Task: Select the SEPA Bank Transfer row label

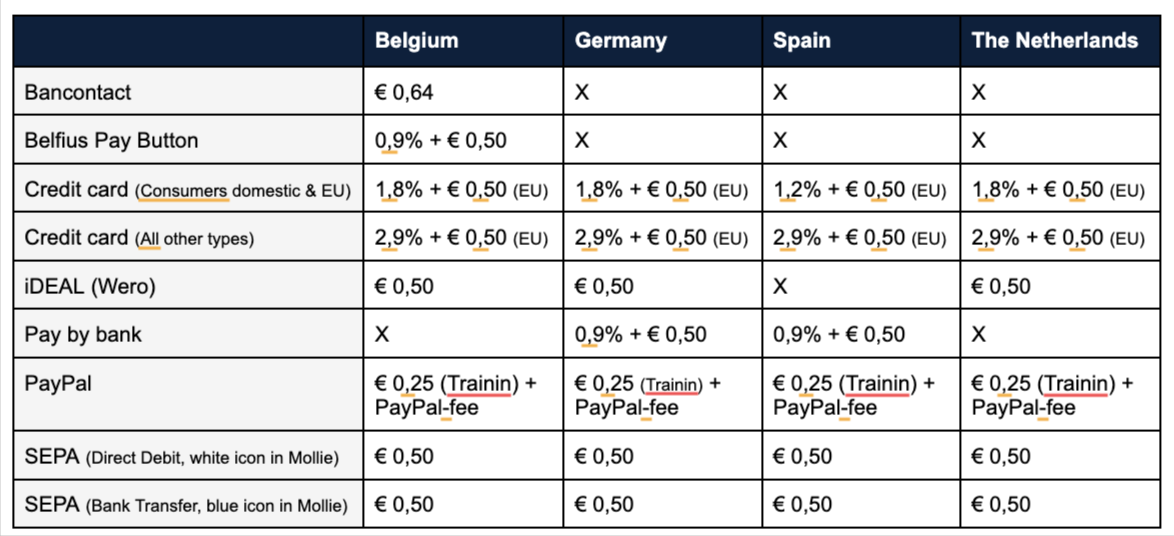Action: [x=186, y=506]
